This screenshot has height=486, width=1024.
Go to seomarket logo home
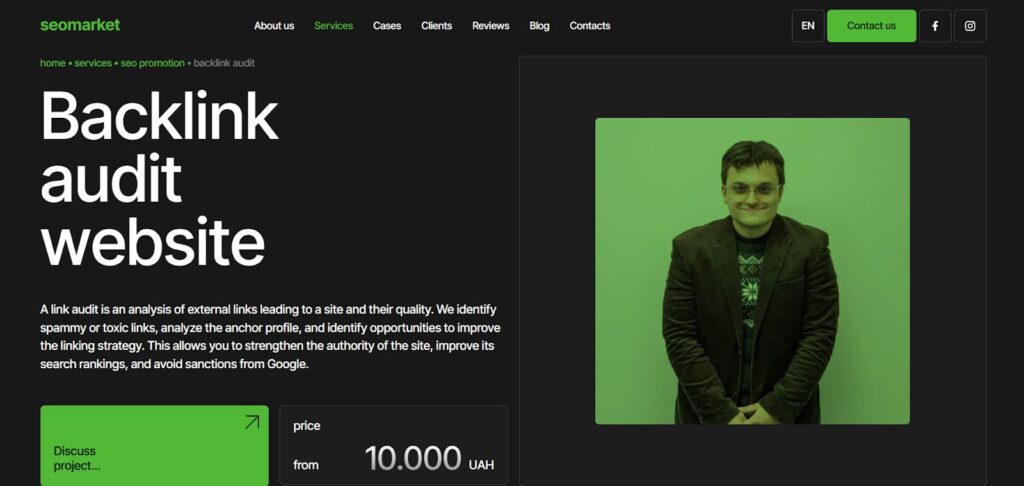coord(80,25)
